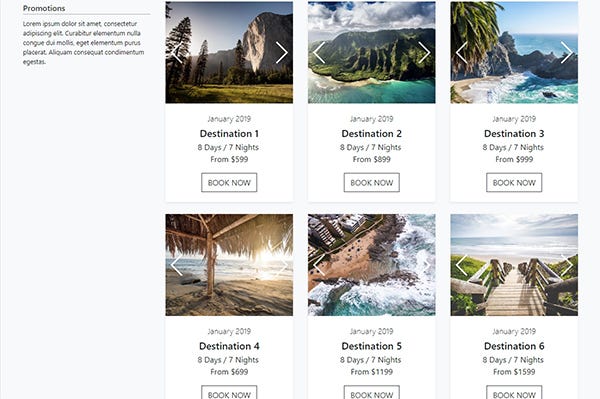Click Book Now under Destination 6
Viewport: 600px width, 399px height.
(514, 392)
